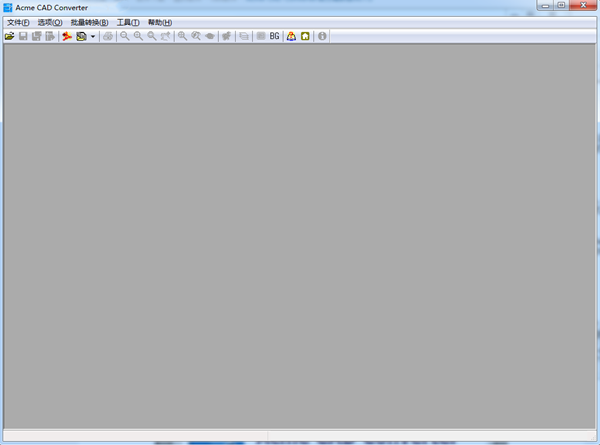Image resolution: width=600 pixels, height=445 pixels.
Task: Click the stacked floppy disks Save All icon
Action: (37, 36)
